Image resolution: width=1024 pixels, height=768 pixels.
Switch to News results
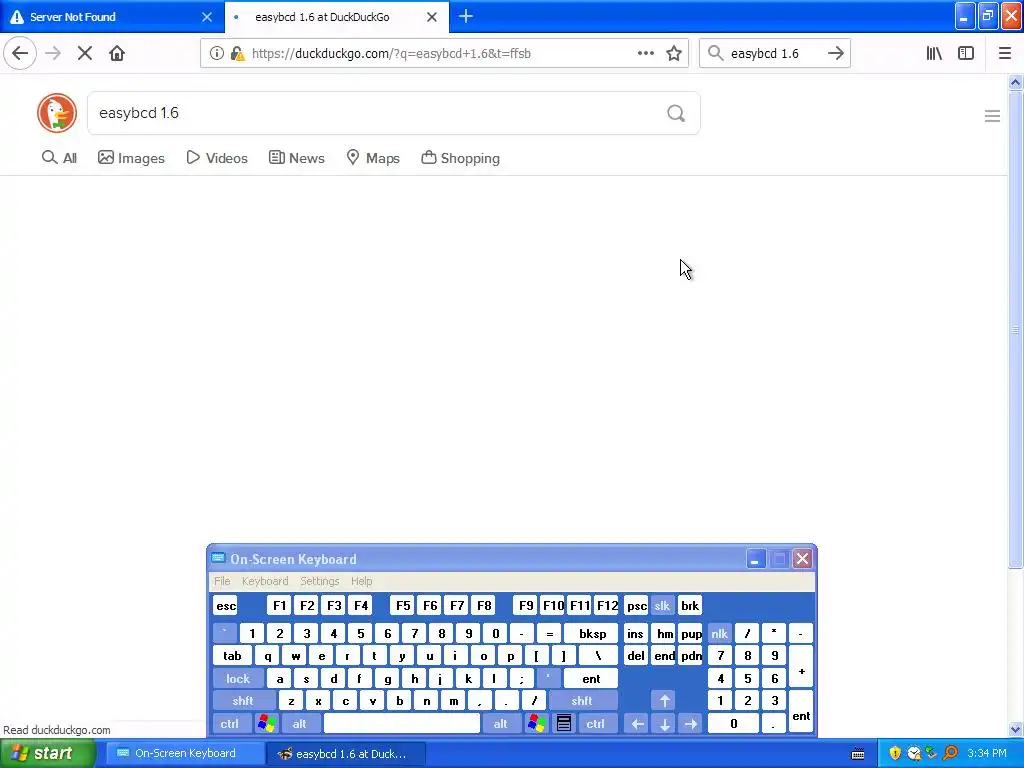tap(296, 158)
